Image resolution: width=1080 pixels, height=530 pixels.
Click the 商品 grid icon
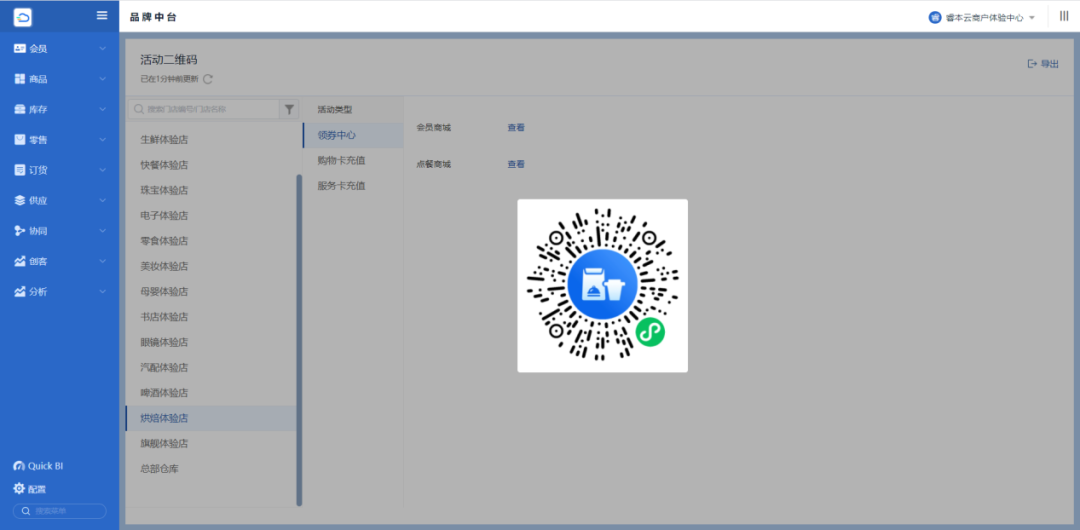(x=19, y=79)
